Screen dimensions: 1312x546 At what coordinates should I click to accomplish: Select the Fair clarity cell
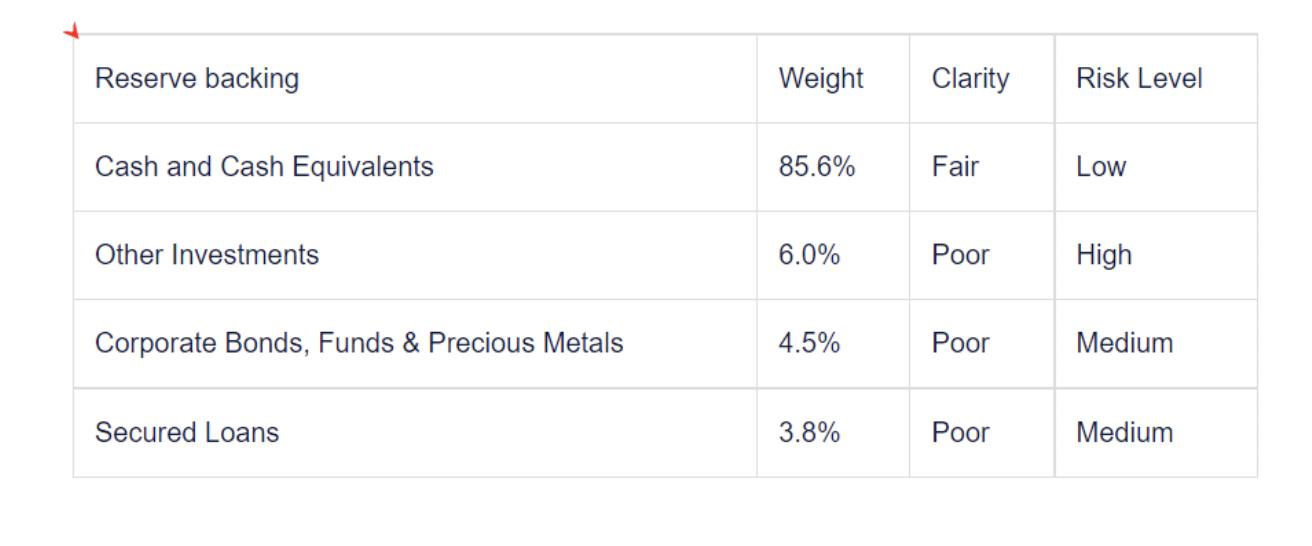coord(955,166)
